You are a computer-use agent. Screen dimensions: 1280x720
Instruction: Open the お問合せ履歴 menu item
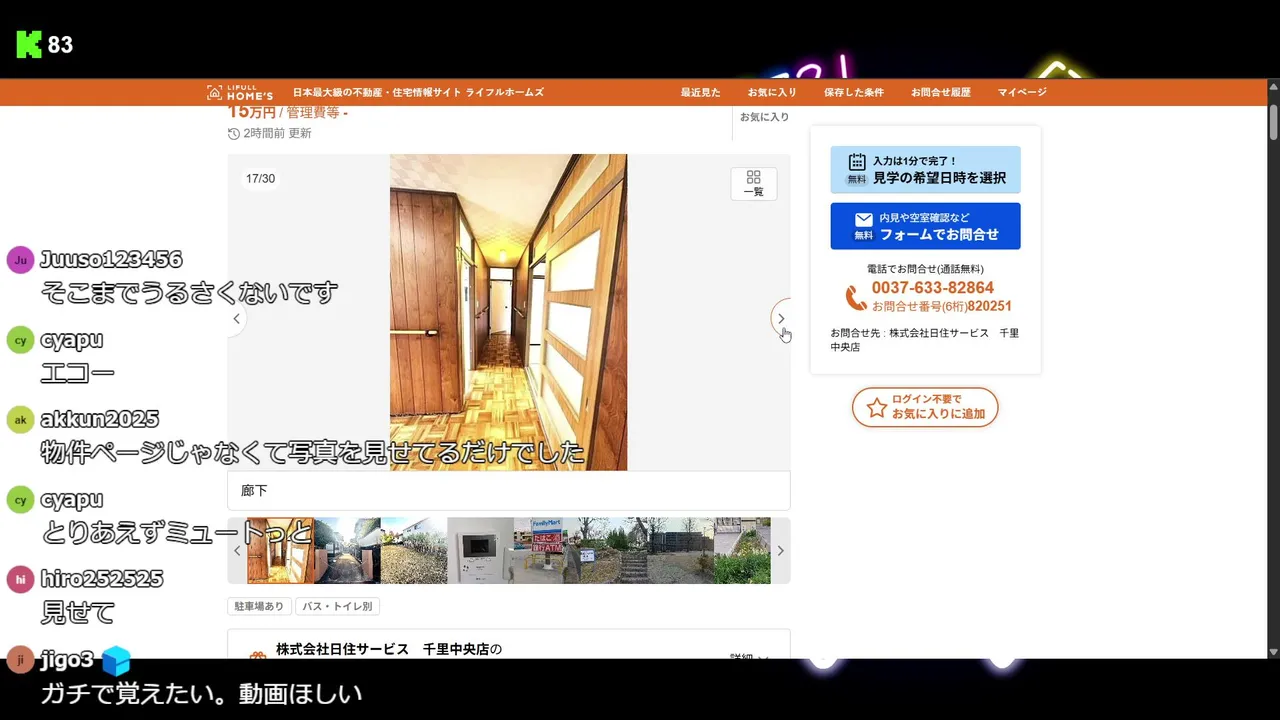click(x=940, y=92)
